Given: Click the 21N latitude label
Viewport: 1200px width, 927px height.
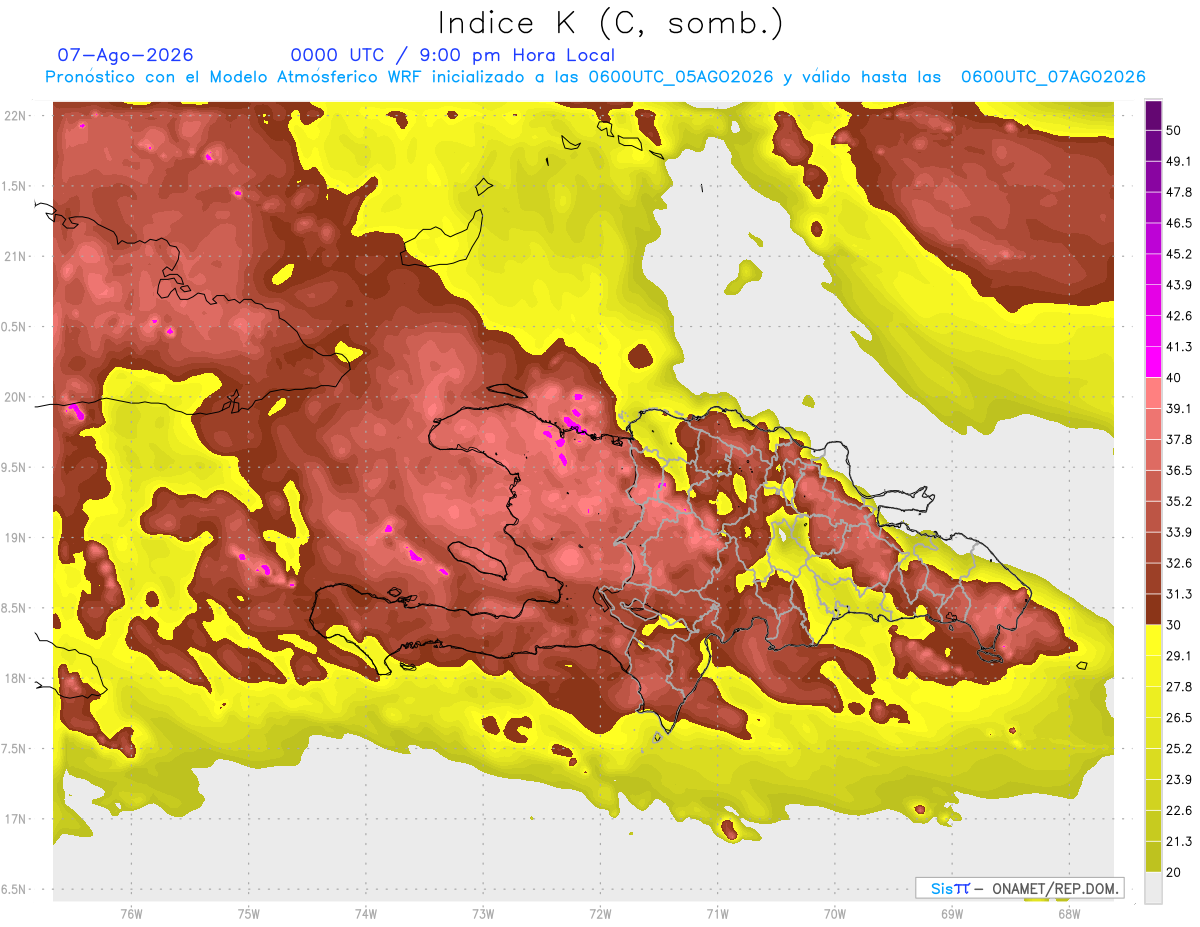Looking at the screenshot, I should (x=16, y=256).
